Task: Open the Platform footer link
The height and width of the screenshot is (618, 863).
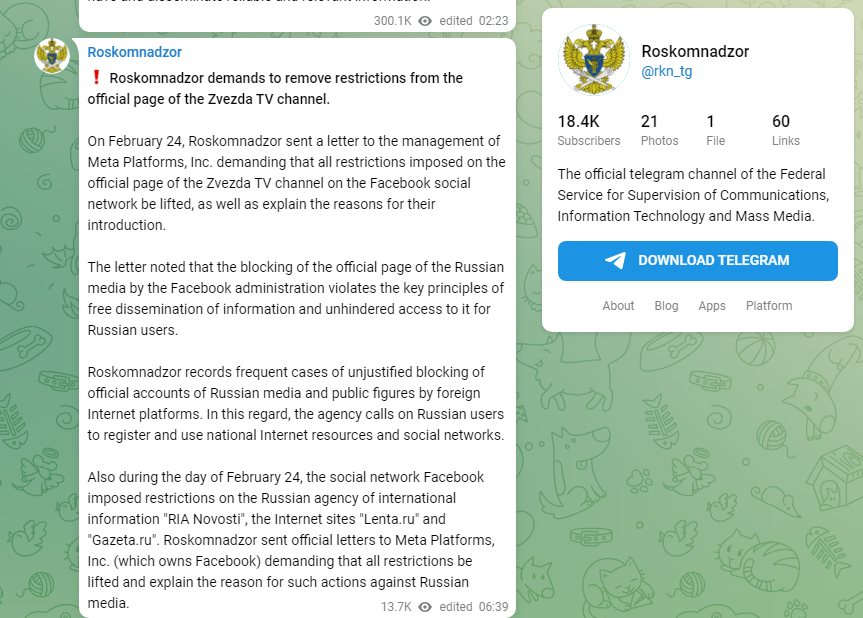Action: (x=769, y=306)
